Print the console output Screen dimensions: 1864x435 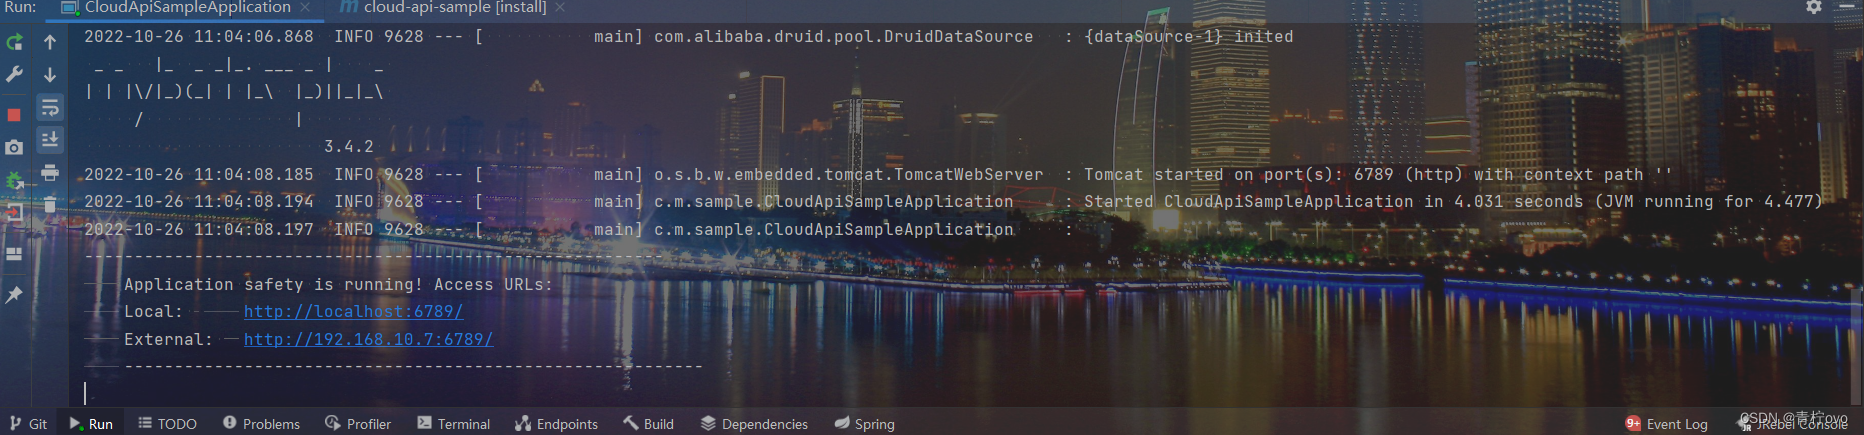(x=50, y=173)
